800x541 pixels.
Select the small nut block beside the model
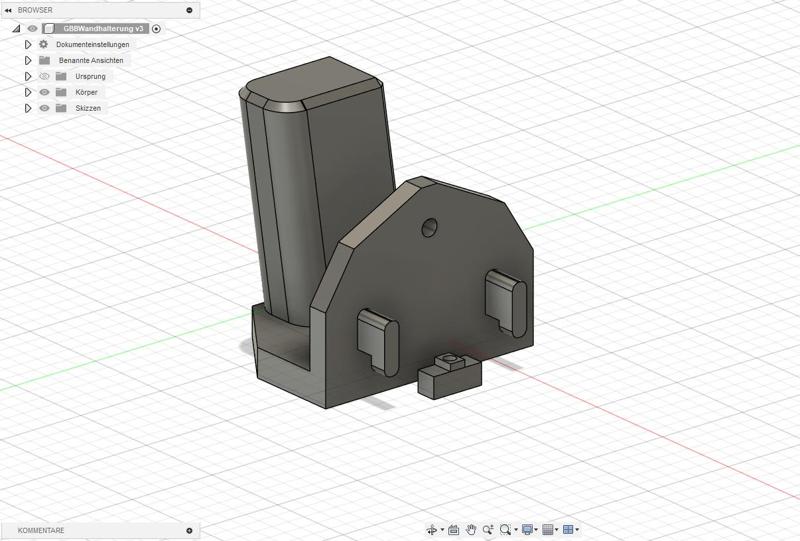click(x=449, y=378)
